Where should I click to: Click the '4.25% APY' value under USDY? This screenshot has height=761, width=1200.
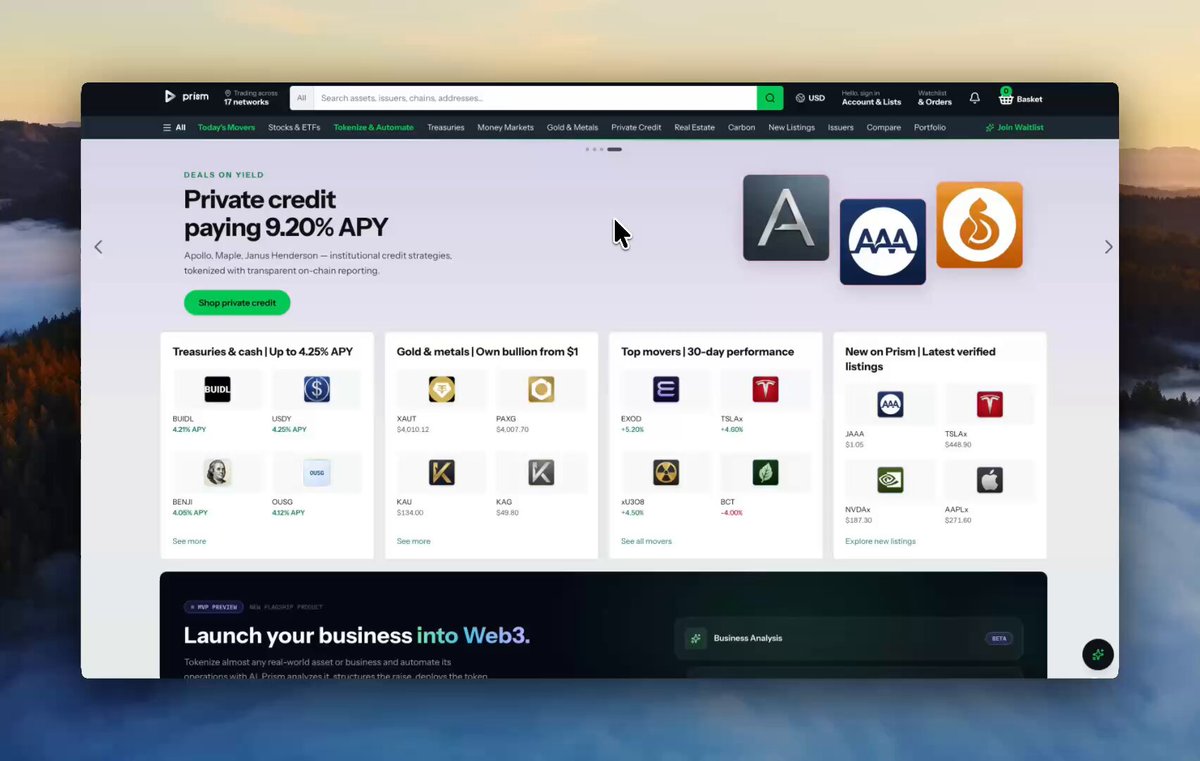click(x=290, y=429)
